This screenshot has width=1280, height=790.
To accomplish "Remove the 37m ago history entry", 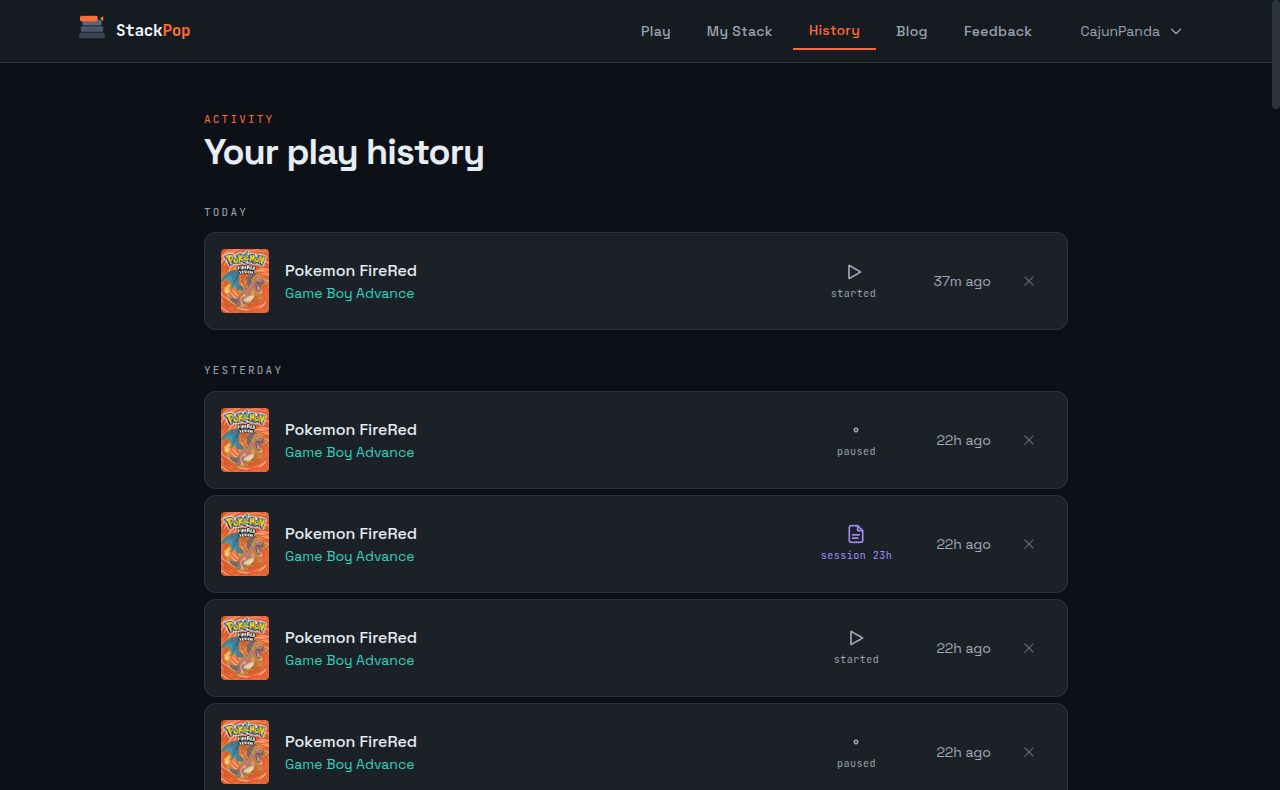I will click(x=1028, y=281).
